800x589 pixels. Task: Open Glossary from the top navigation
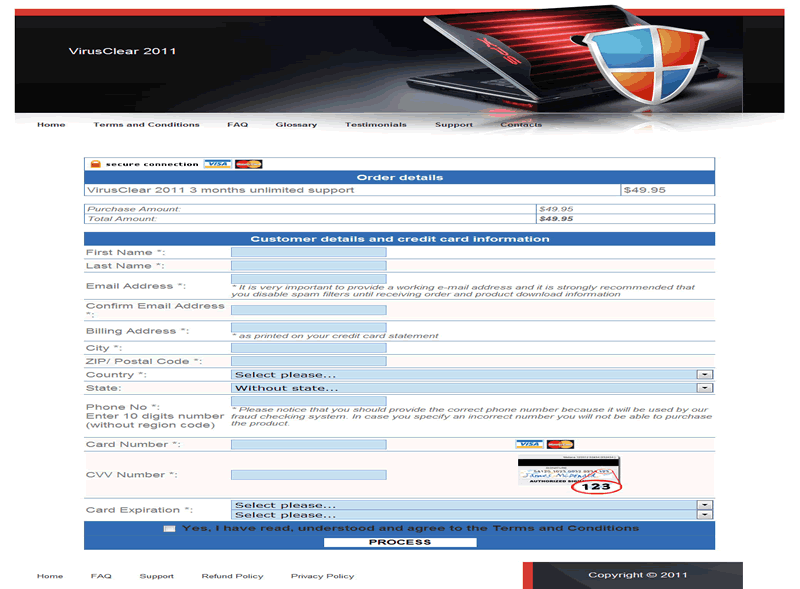pos(296,125)
